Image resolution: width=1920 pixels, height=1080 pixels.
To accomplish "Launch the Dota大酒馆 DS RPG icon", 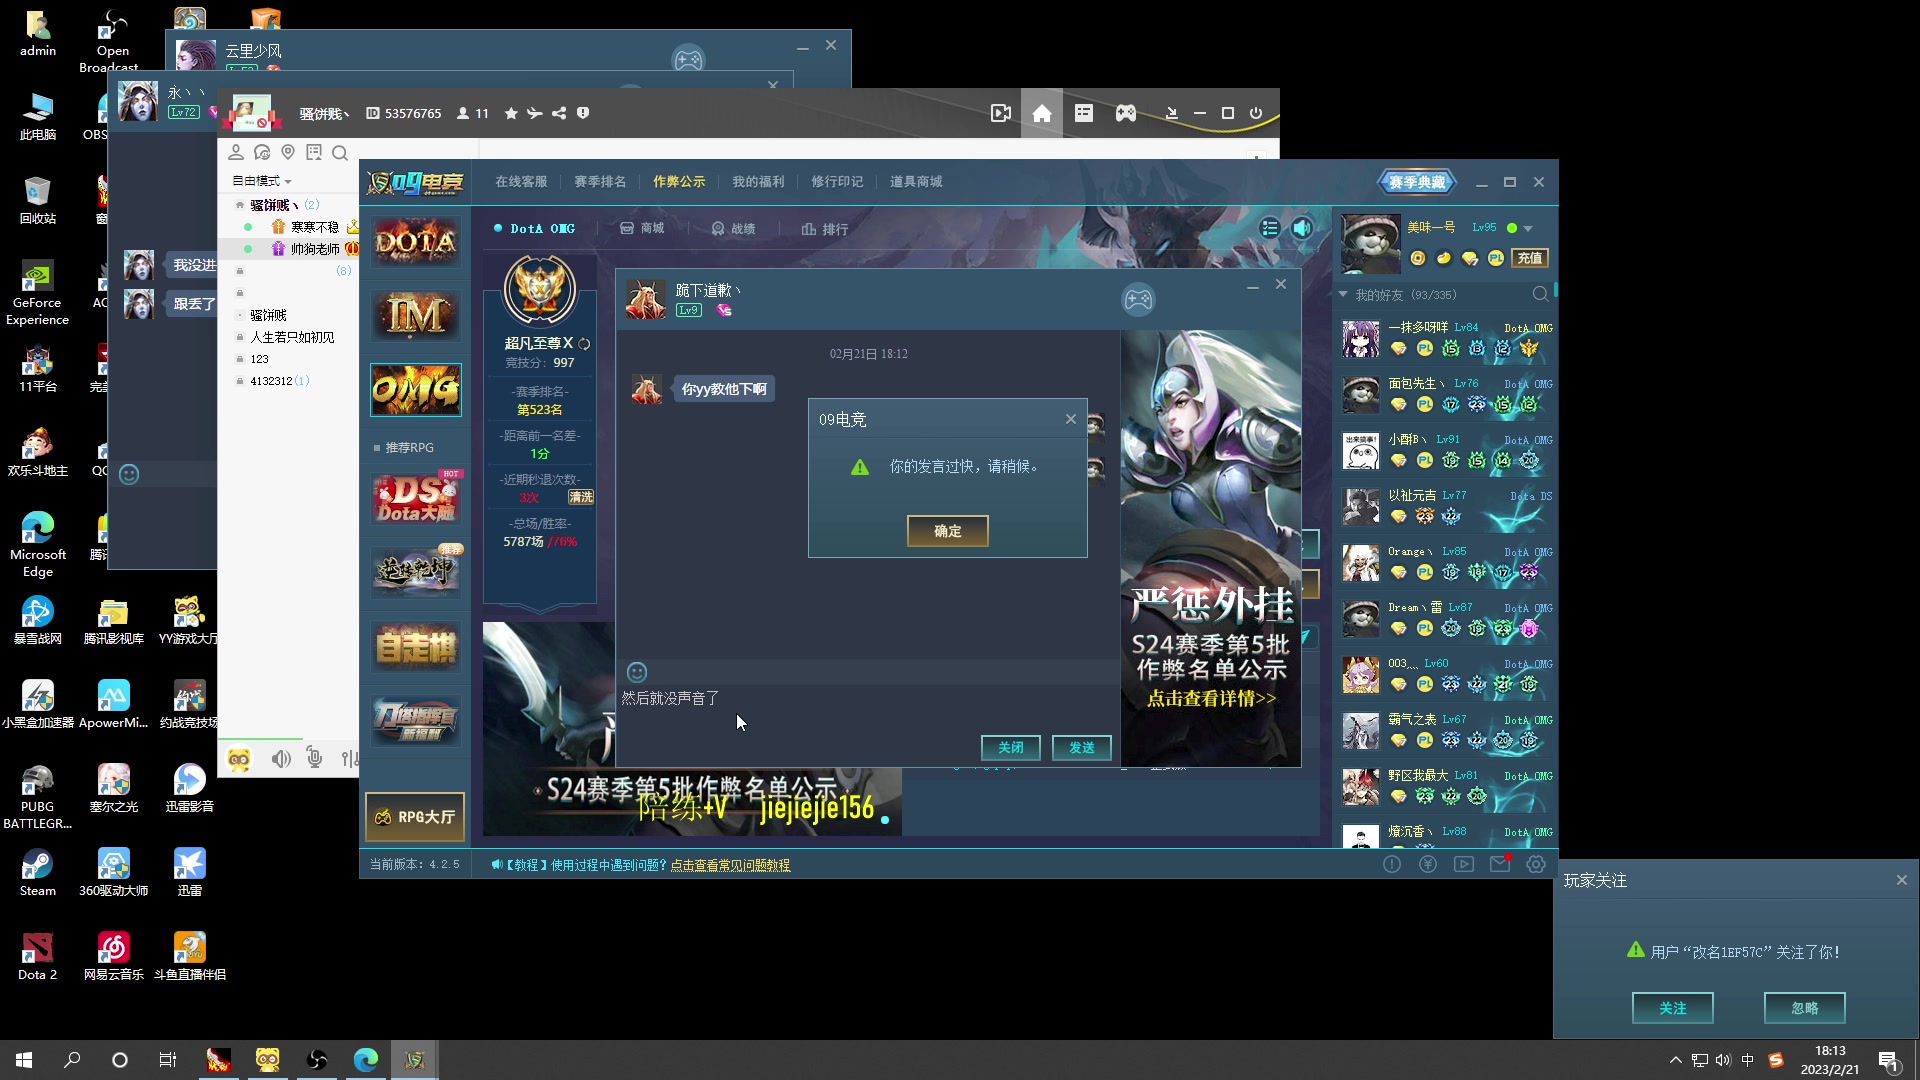I will [x=415, y=497].
